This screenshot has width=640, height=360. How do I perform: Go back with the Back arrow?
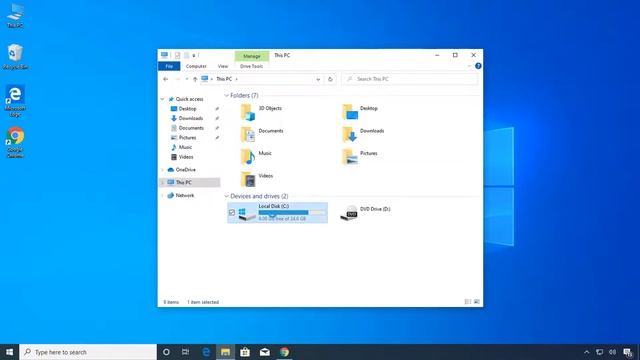tap(166, 79)
